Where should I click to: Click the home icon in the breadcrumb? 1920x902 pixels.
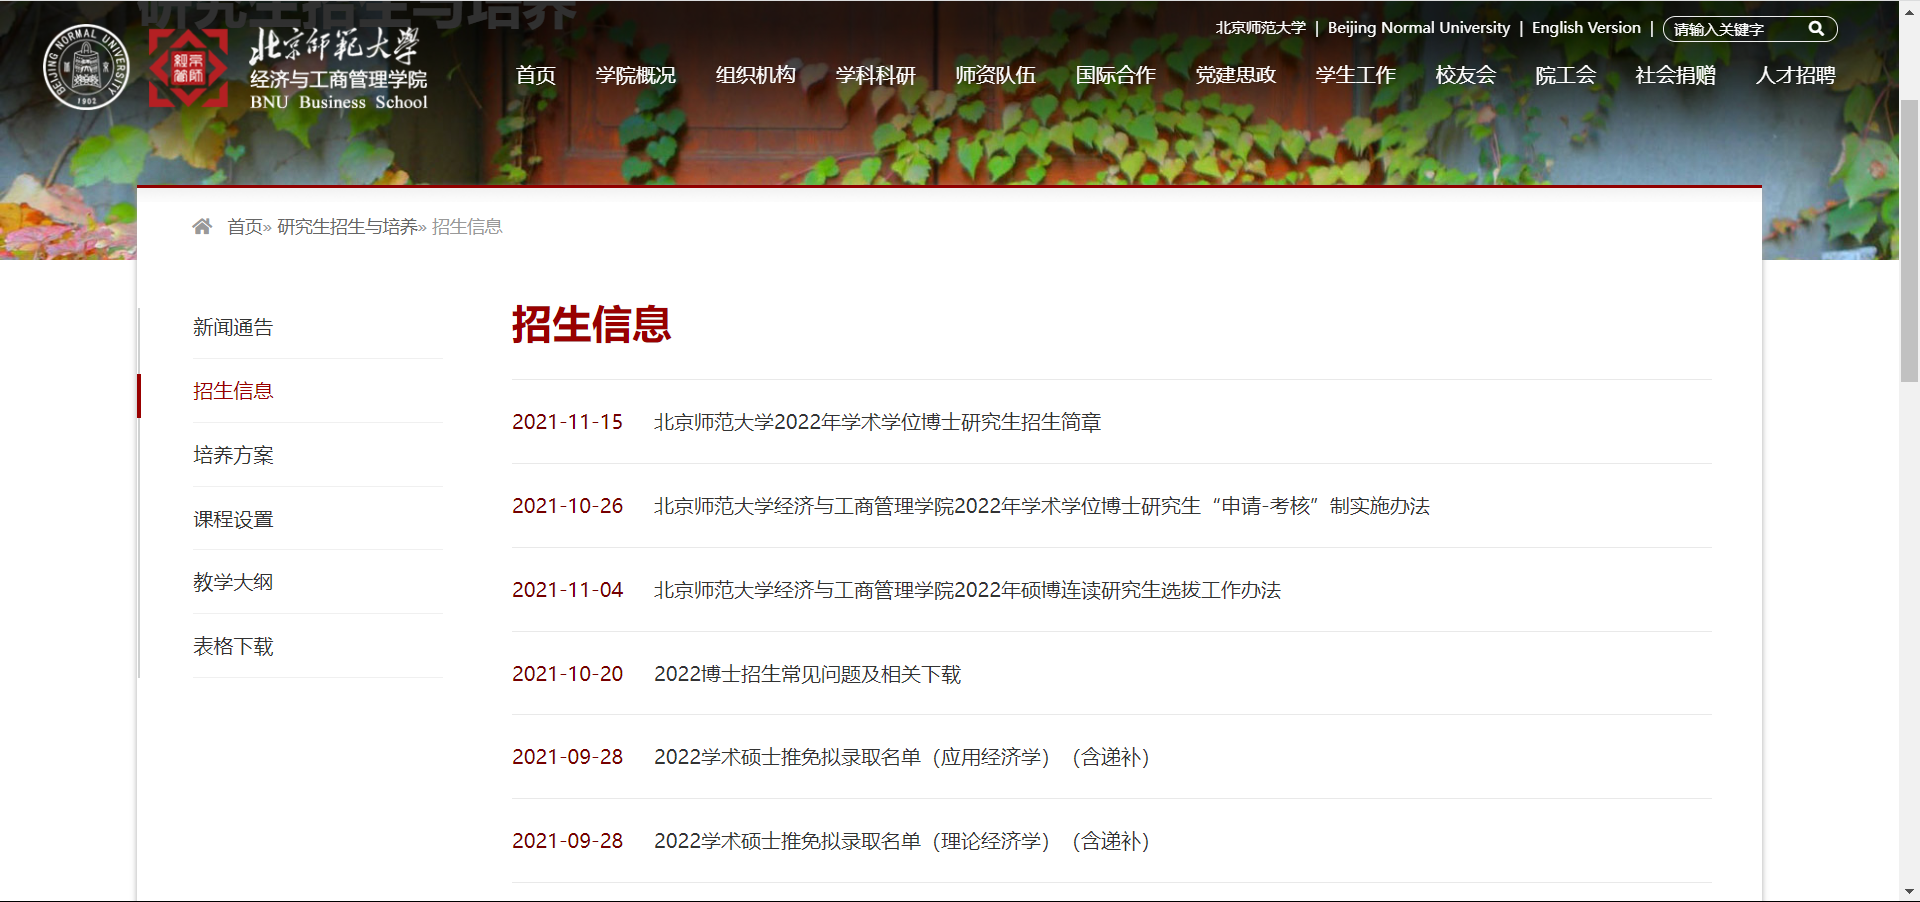[203, 225]
